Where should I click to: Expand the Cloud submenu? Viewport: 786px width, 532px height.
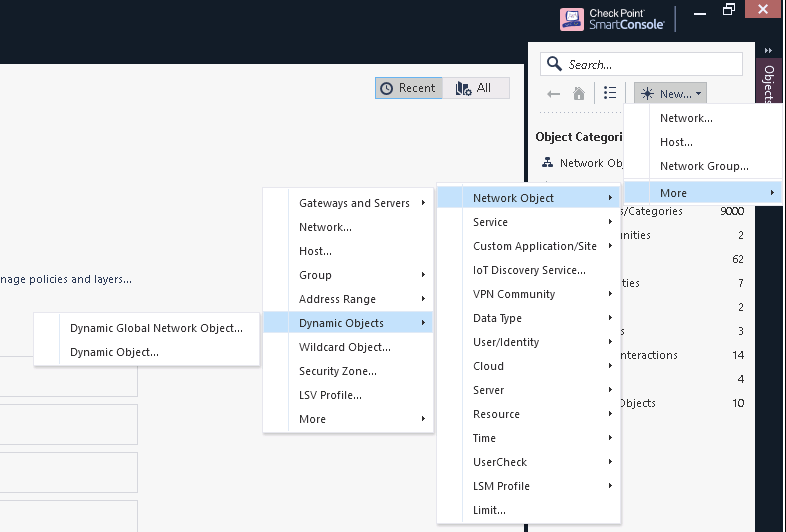click(x=529, y=367)
